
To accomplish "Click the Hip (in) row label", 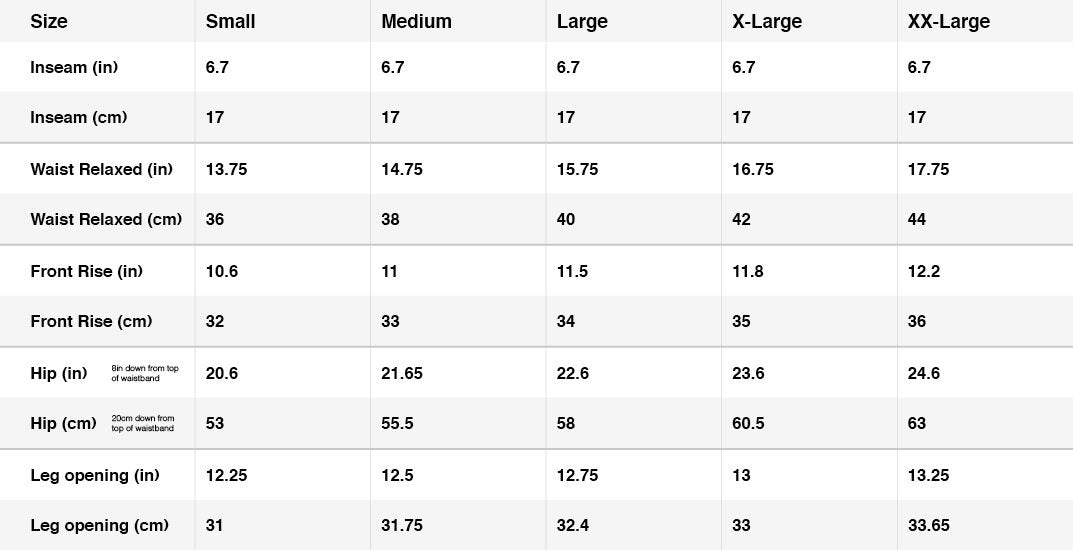I will [59, 374].
